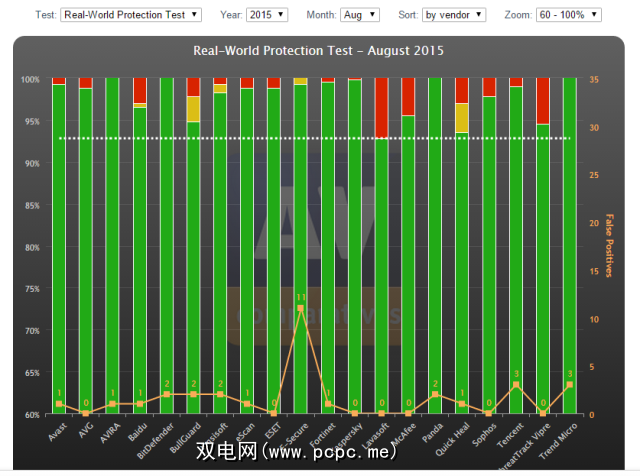Click the BitDefender green bar
This screenshot has width=640, height=476.
click(x=167, y=245)
